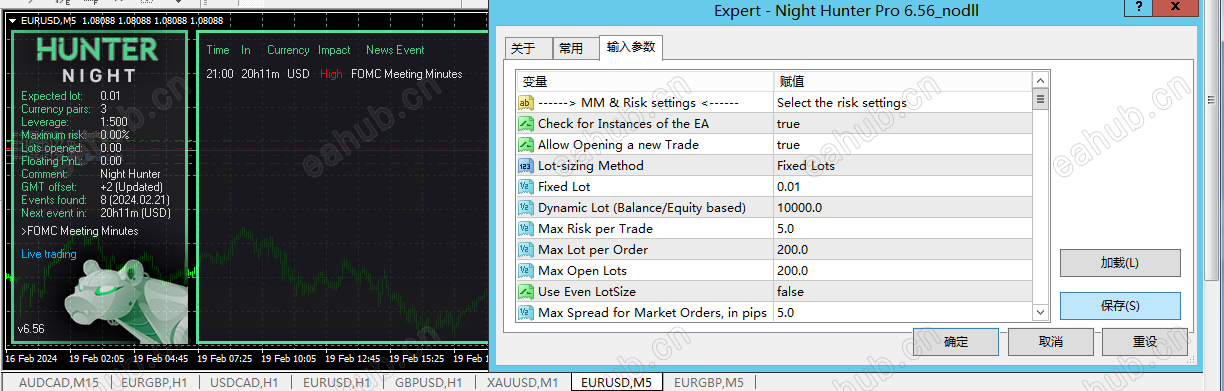
Task: Click the 取消 cancel button
Action: tap(1050, 341)
